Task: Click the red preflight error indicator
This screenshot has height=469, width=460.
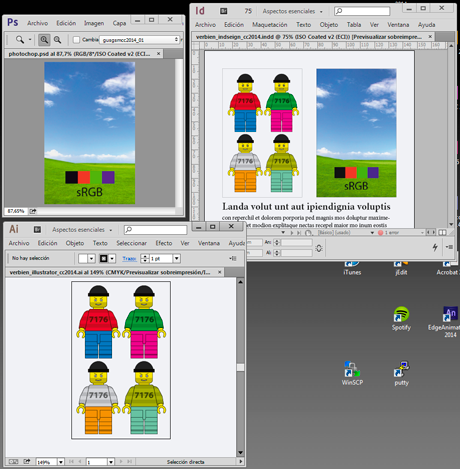Action: point(380,233)
